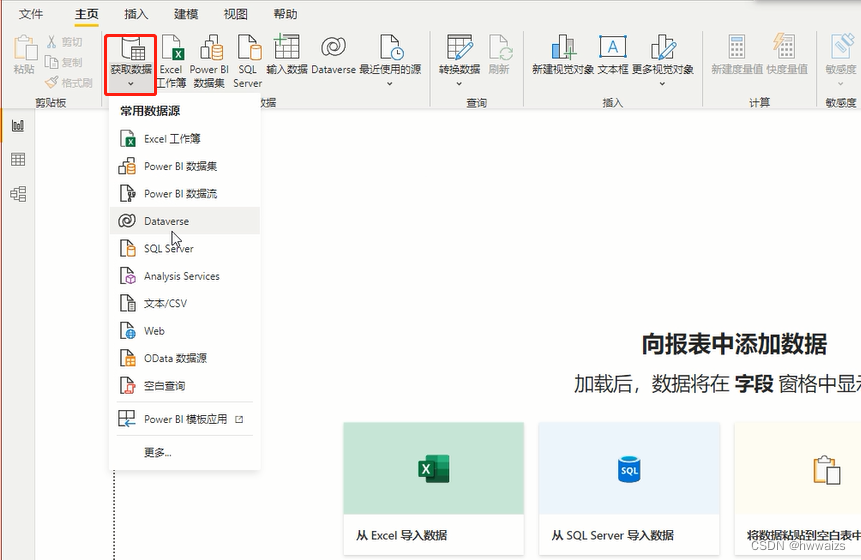
Task: Expand the 转换数据 dropdown arrow
Action: (x=459, y=84)
